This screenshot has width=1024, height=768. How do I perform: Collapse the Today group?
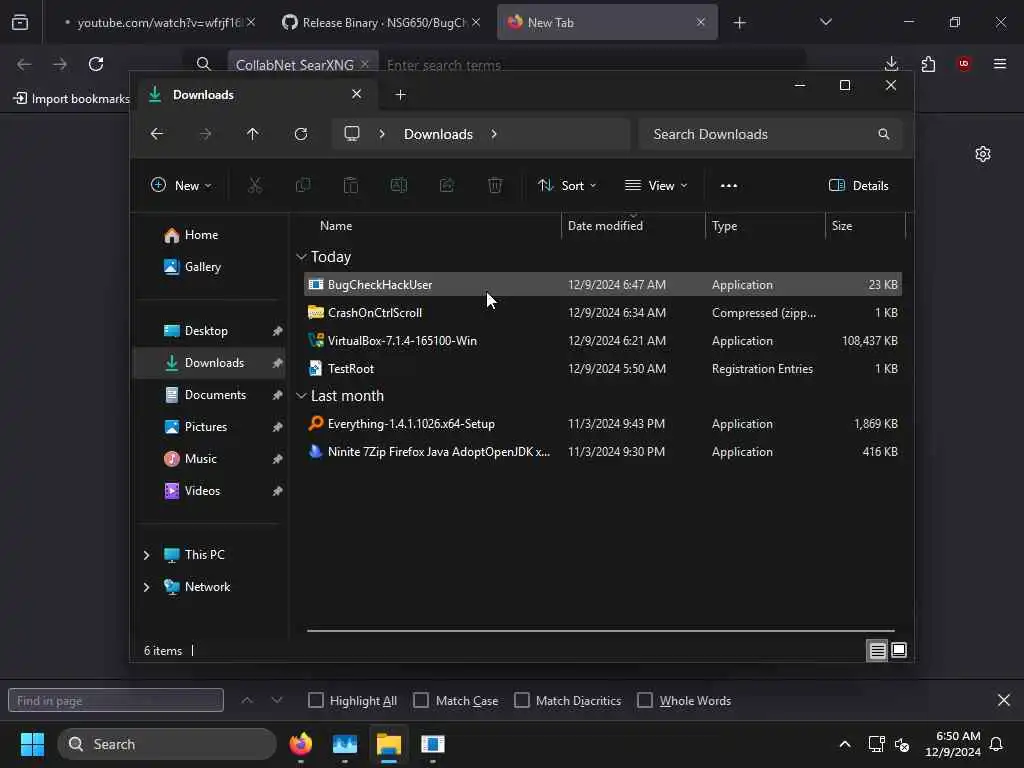301,257
